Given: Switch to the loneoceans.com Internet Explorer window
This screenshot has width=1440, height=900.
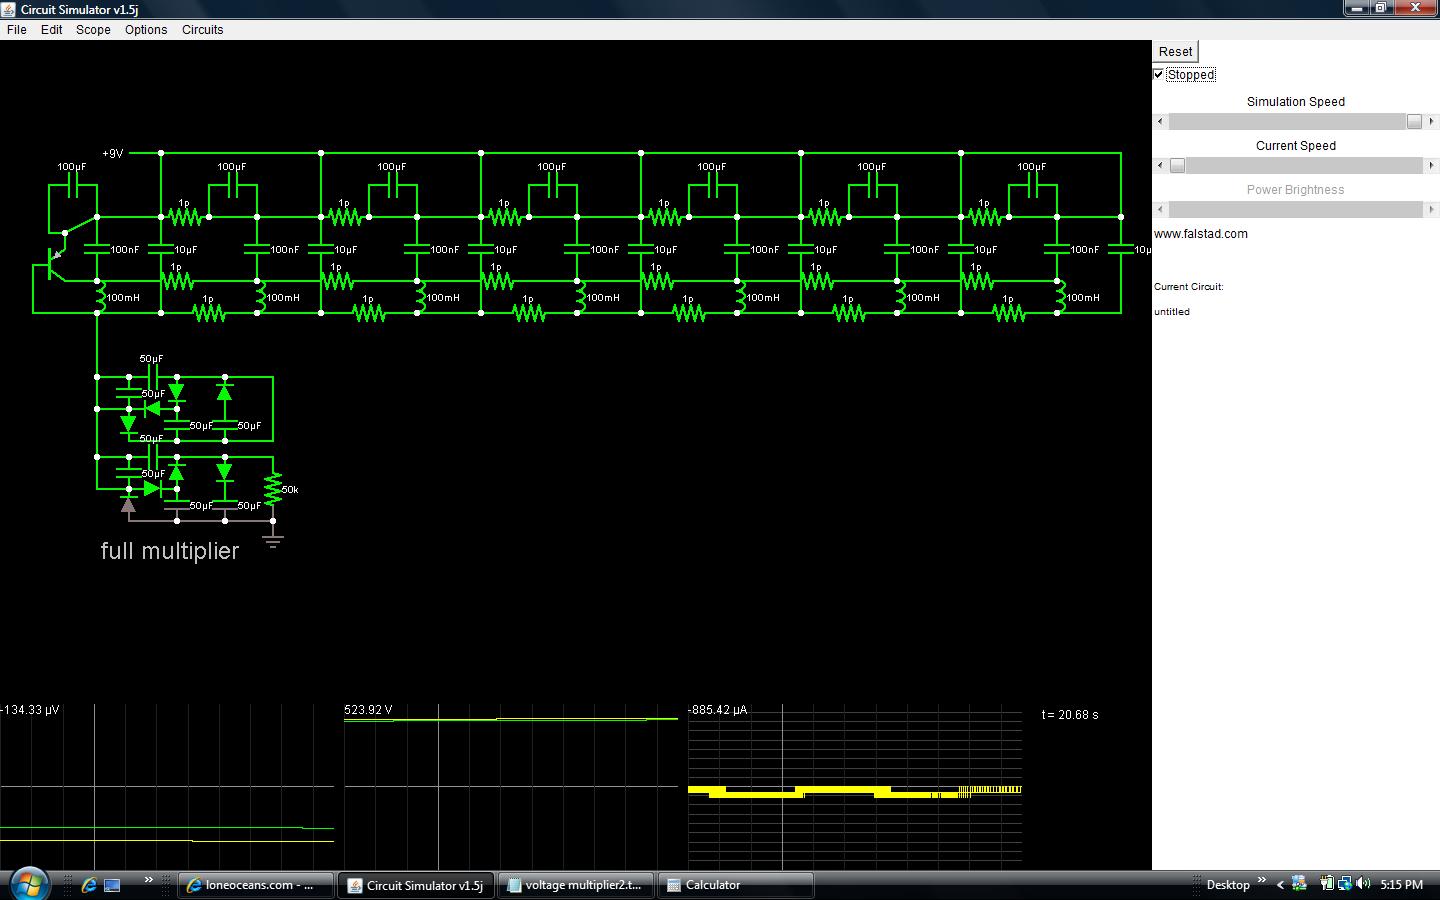Looking at the screenshot, I should point(255,884).
